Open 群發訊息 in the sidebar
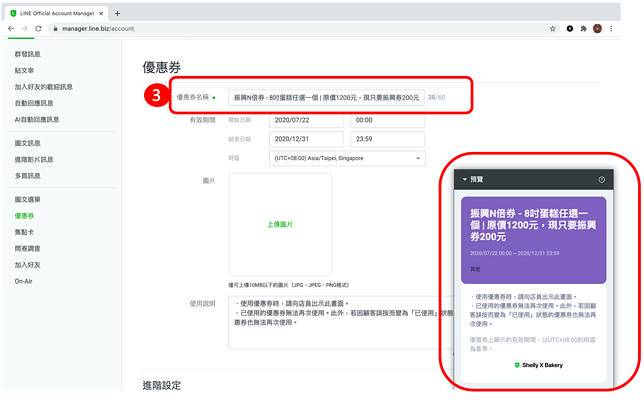Viewport: 644px width, 418px height. [x=27, y=55]
